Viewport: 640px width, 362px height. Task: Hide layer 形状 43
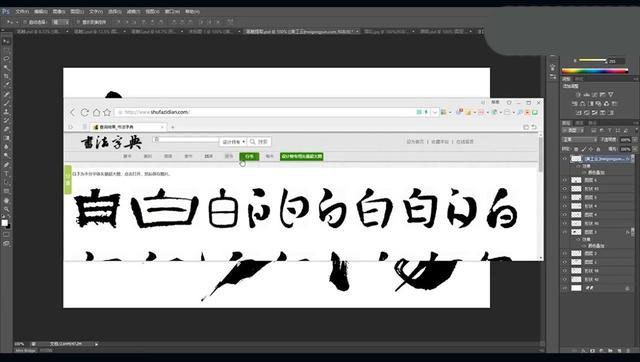click(x=565, y=189)
